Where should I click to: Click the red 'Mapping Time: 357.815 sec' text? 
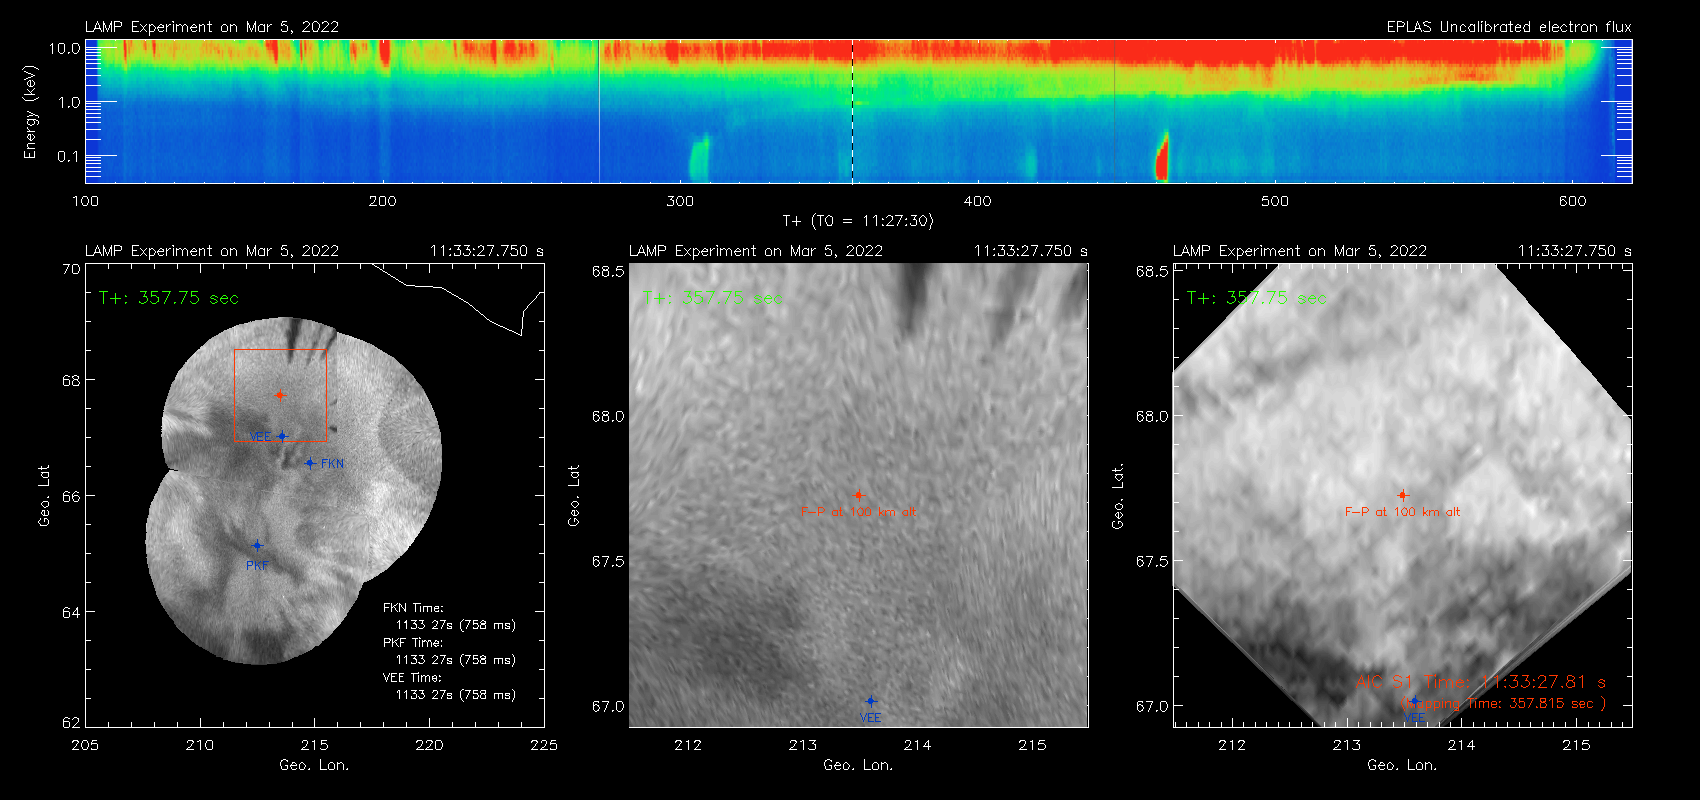click(x=1504, y=704)
